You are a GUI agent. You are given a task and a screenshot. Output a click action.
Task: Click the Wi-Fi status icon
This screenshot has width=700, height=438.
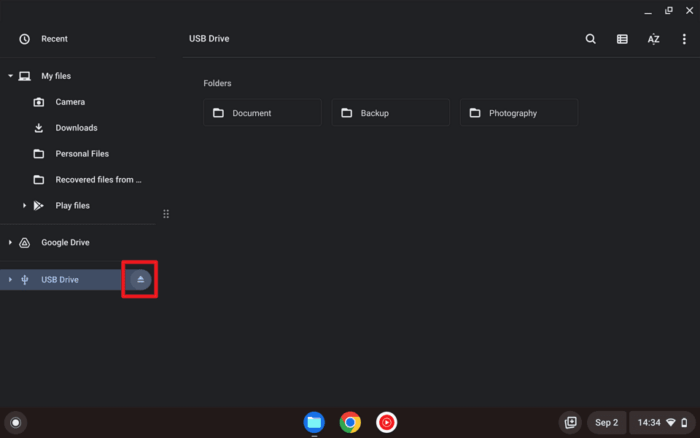pyautogui.click(x=671, y=422)
